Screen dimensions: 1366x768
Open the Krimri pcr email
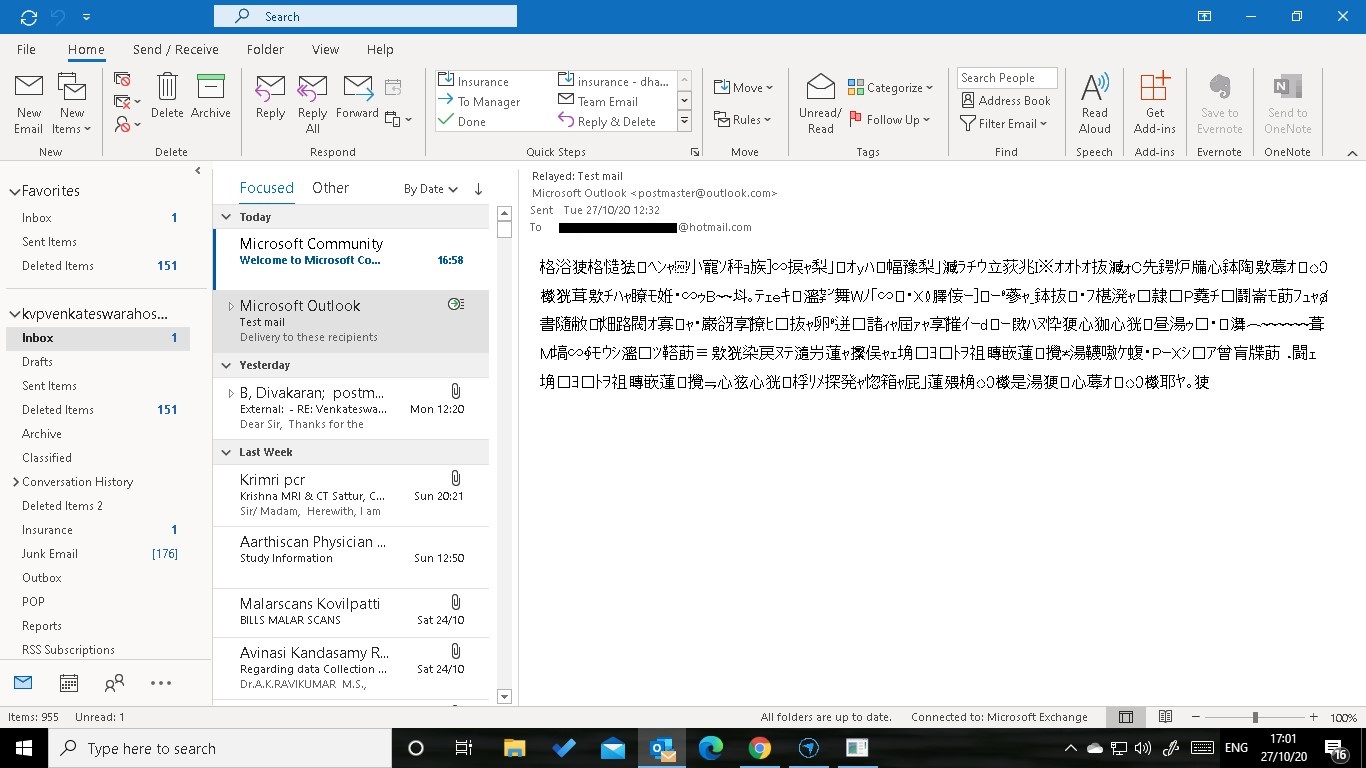click(351, 495)
